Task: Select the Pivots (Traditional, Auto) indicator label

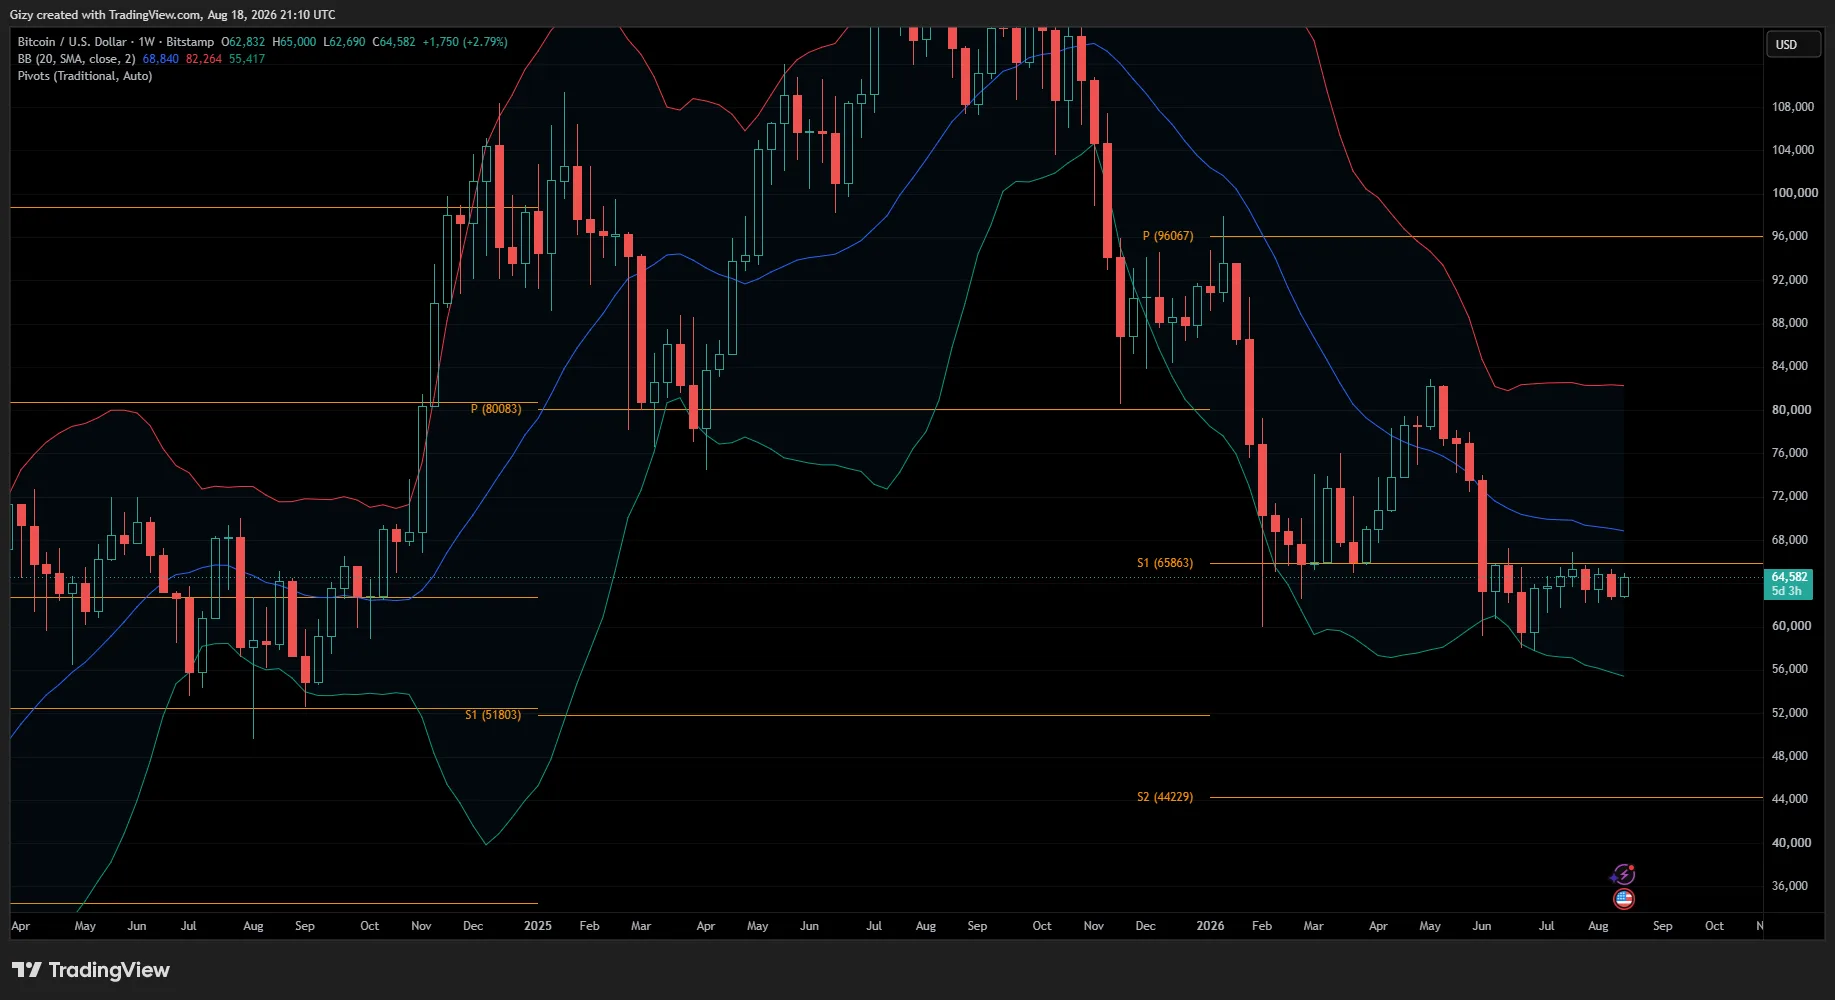Action: 85,76
